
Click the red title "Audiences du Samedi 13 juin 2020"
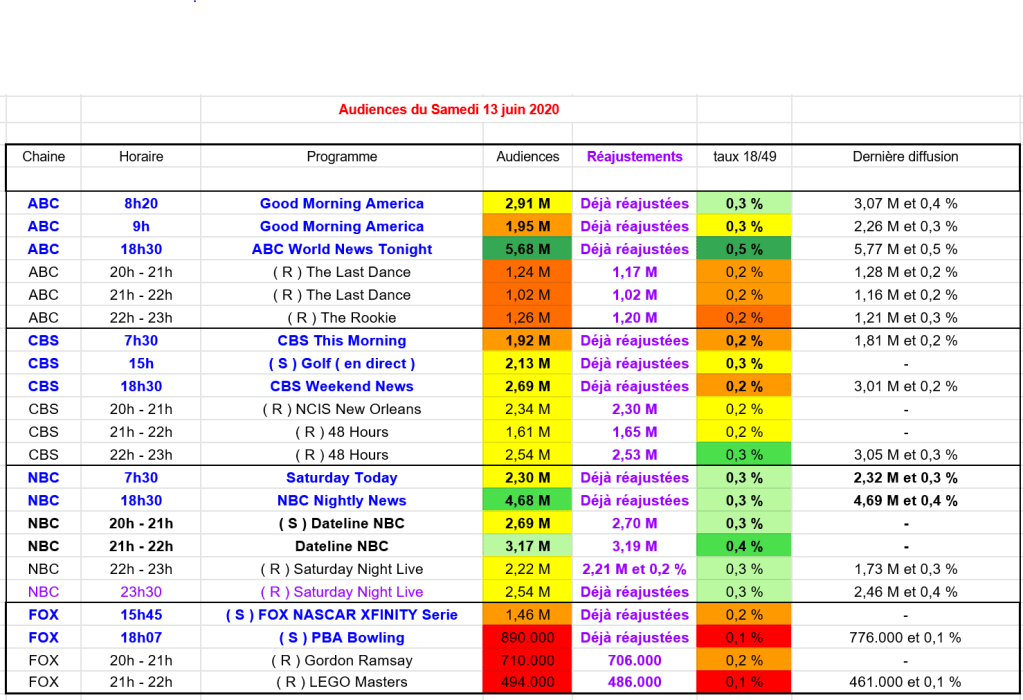tap(449, 109)
